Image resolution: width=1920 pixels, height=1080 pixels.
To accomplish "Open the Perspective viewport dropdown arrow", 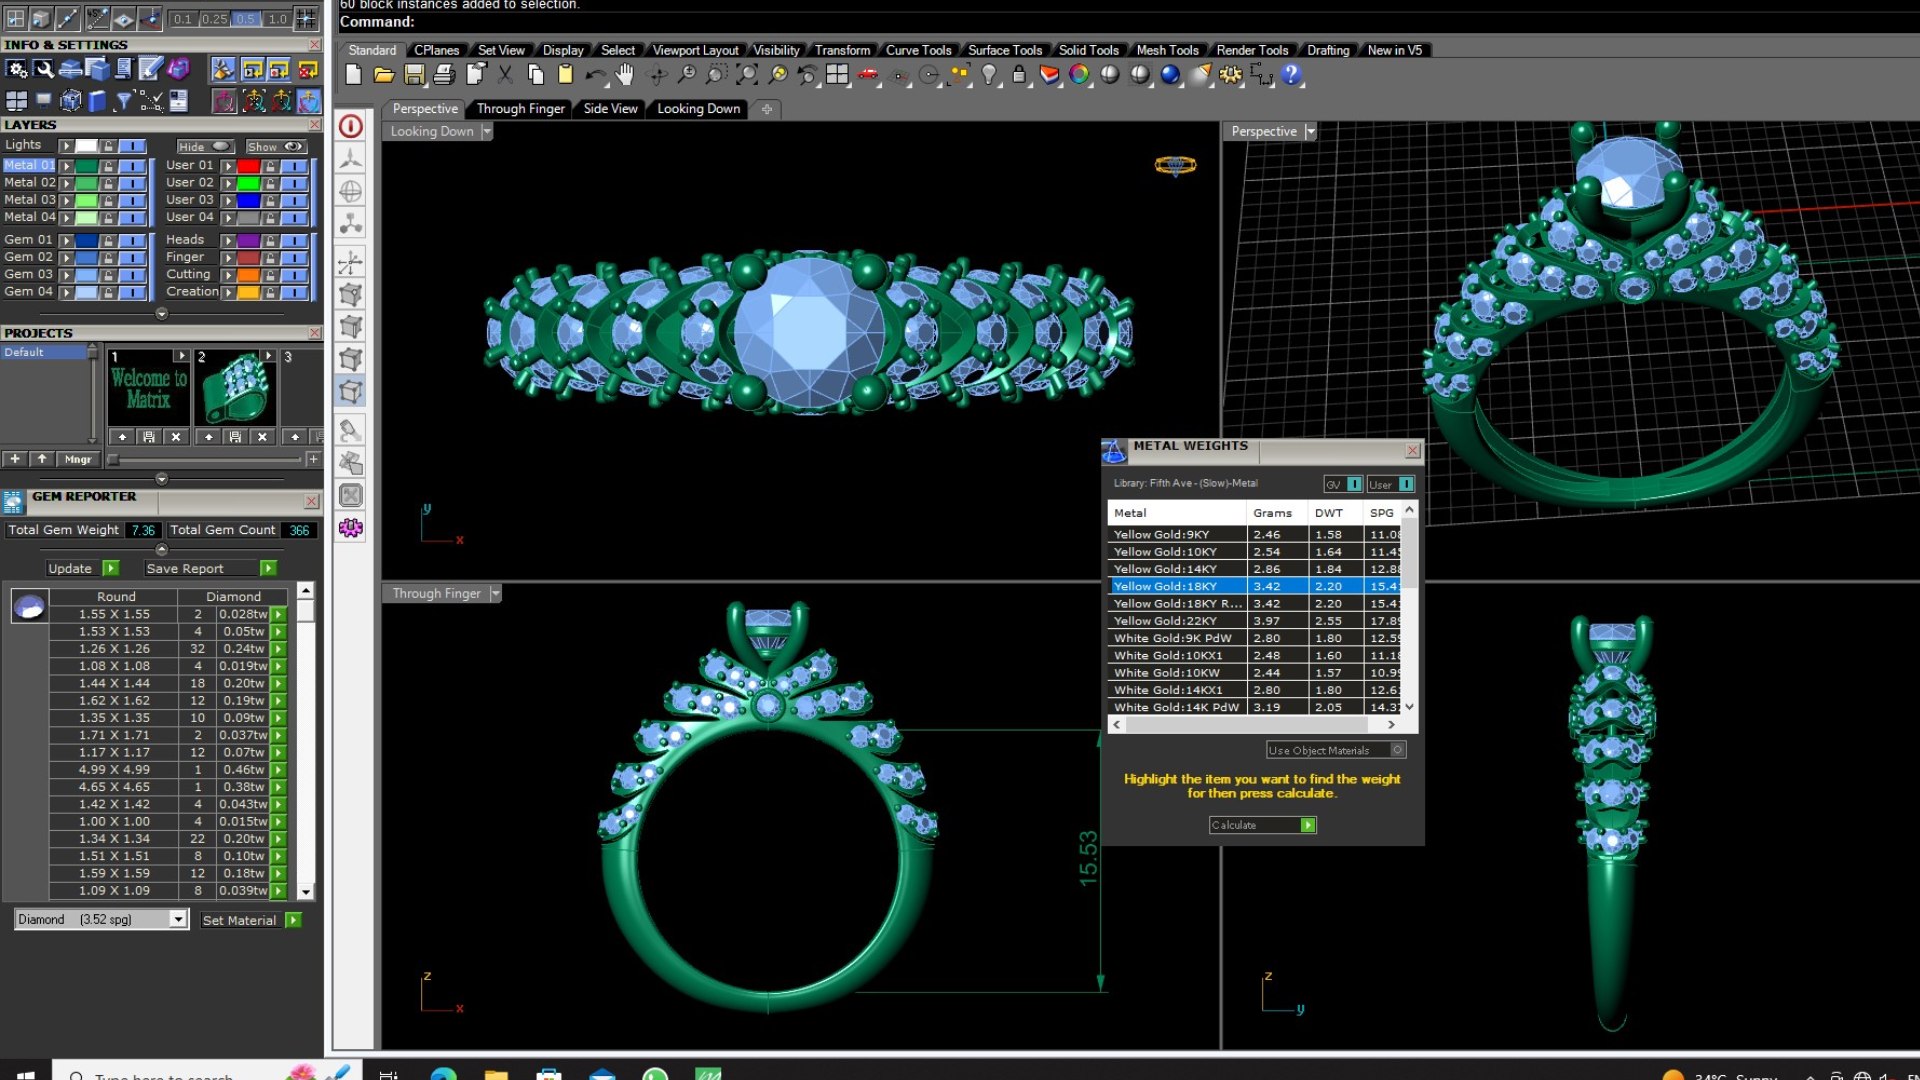I will pyautogui.click(x=1310, y=132).
